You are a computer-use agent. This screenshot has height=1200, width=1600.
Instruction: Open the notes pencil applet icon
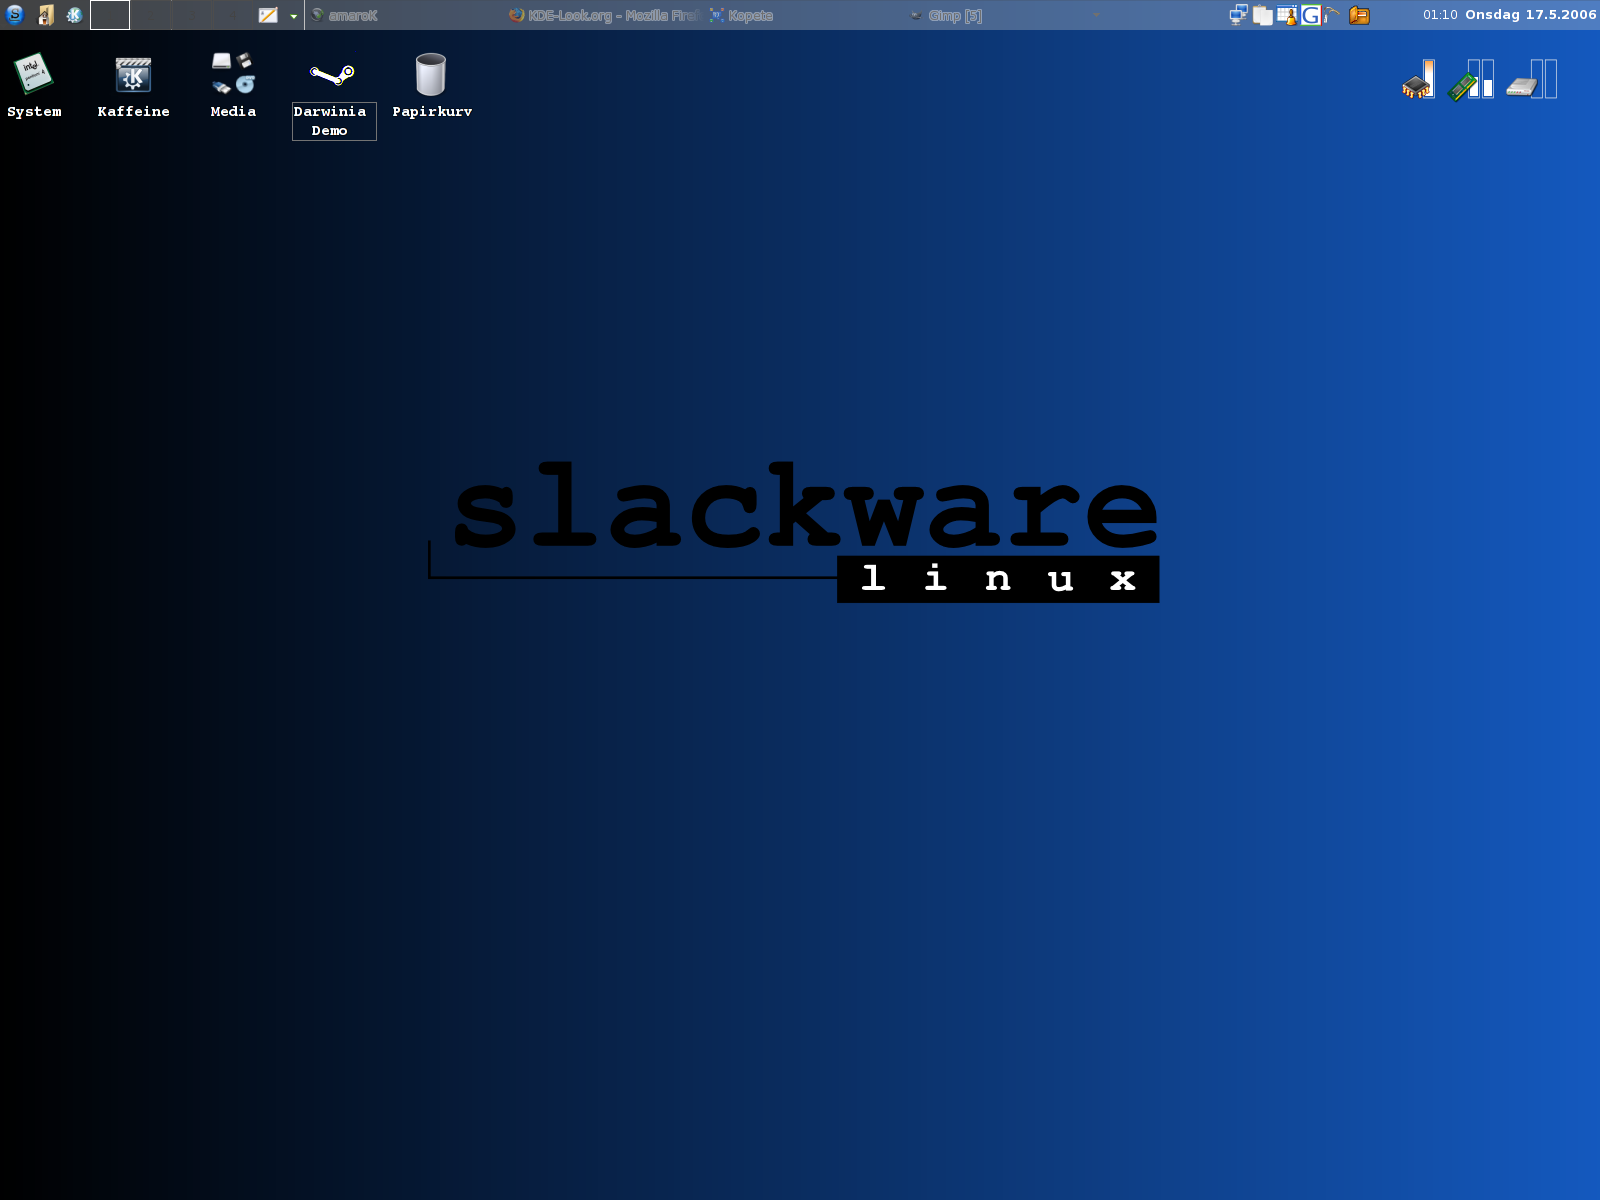point(268,15)
